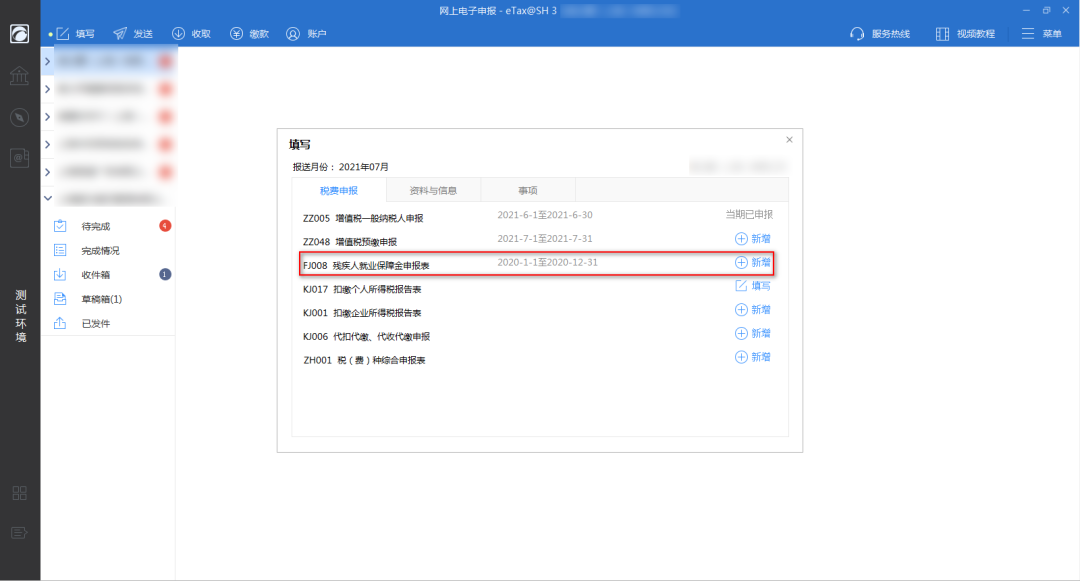Click the bank building icon in left sidebar
1080x581 pixels.
click(x=20, y=76)
